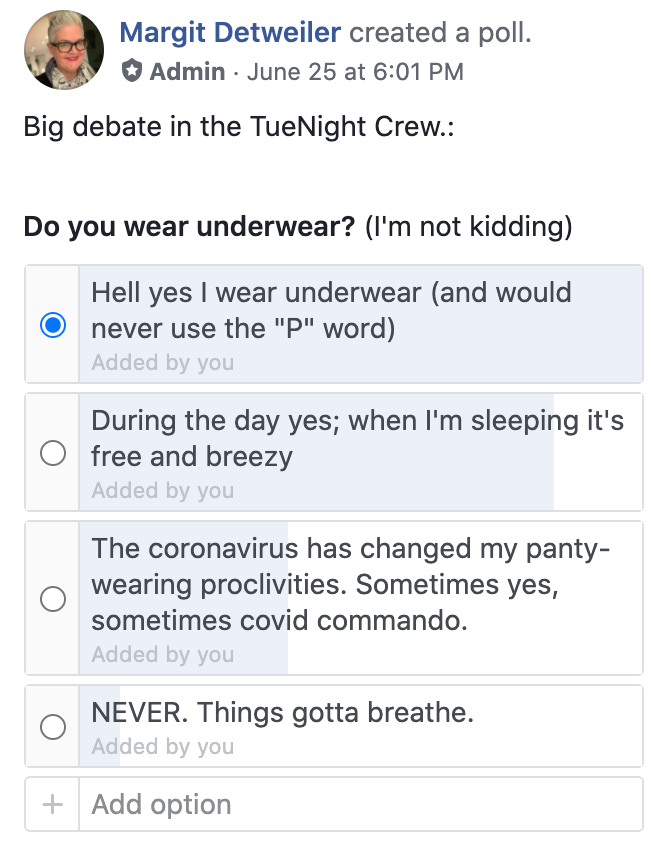This screenshot has width=652, height=854.
Task: Open Margit Detweiler's profile name link
Action: coord(230,33)
